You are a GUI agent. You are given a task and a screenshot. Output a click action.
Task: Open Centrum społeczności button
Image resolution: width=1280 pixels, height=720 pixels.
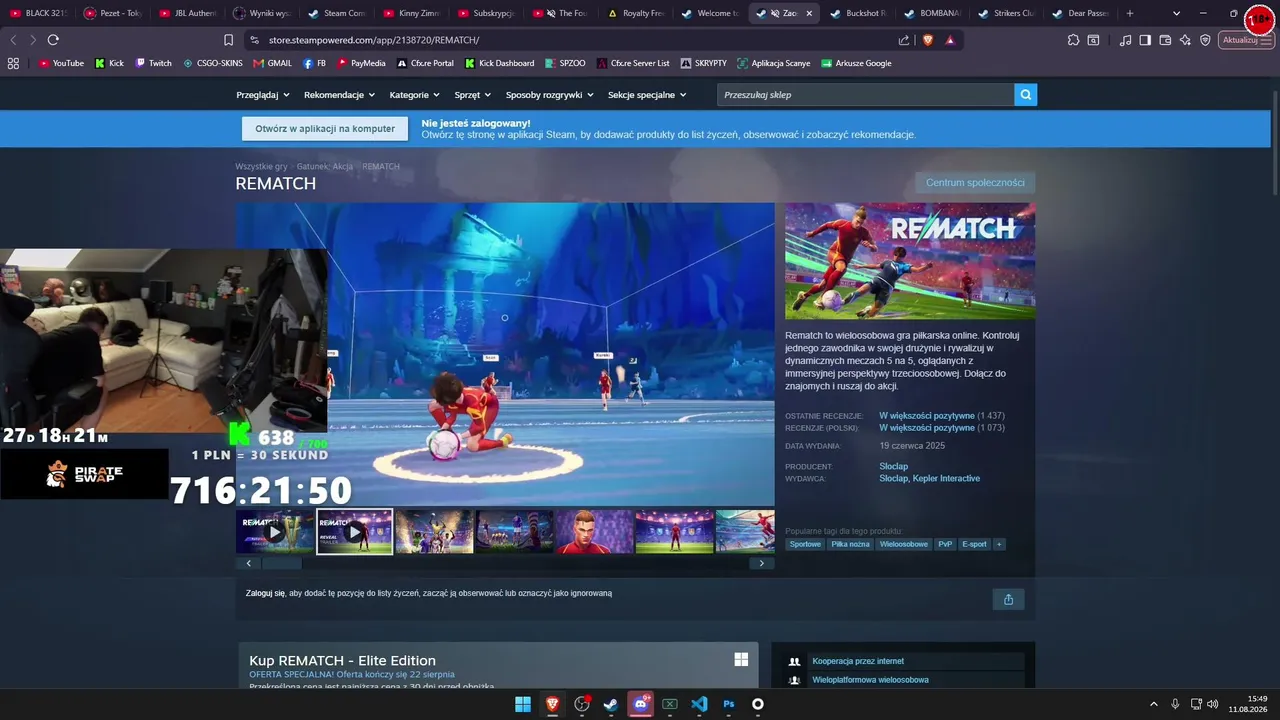coord(975,183)
